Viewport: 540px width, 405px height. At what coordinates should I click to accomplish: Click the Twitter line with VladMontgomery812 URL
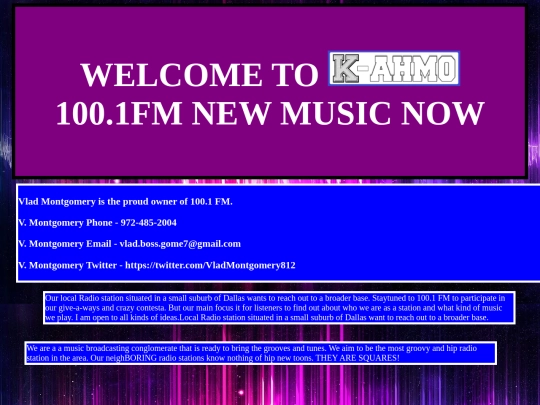pos(157,265)
